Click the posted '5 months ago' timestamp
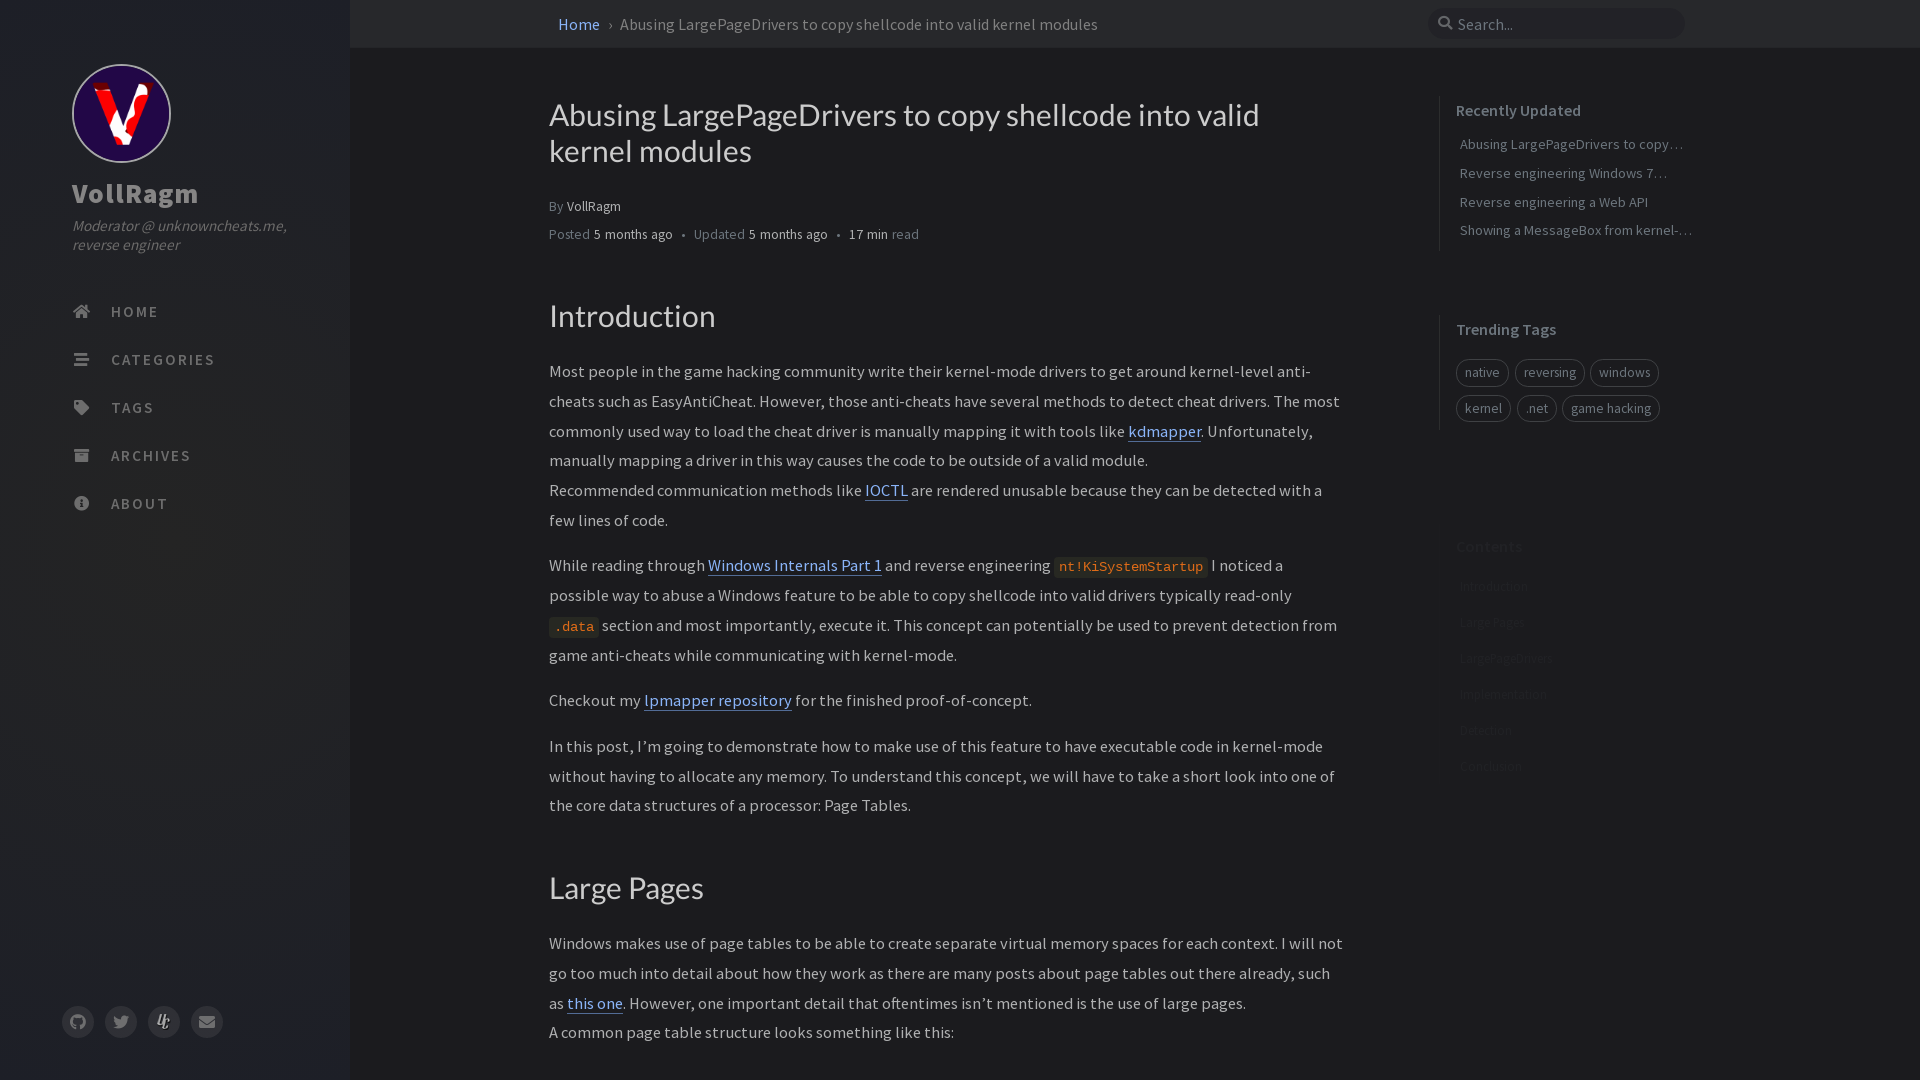1920x1080 pixels. tap(633, 234)
